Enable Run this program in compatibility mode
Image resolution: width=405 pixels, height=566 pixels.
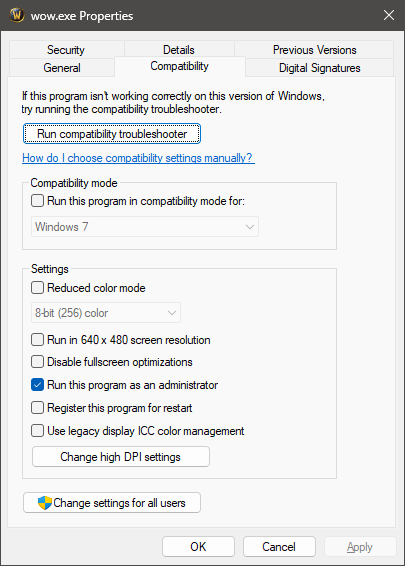pyautogui.click(x=38, y=201)
